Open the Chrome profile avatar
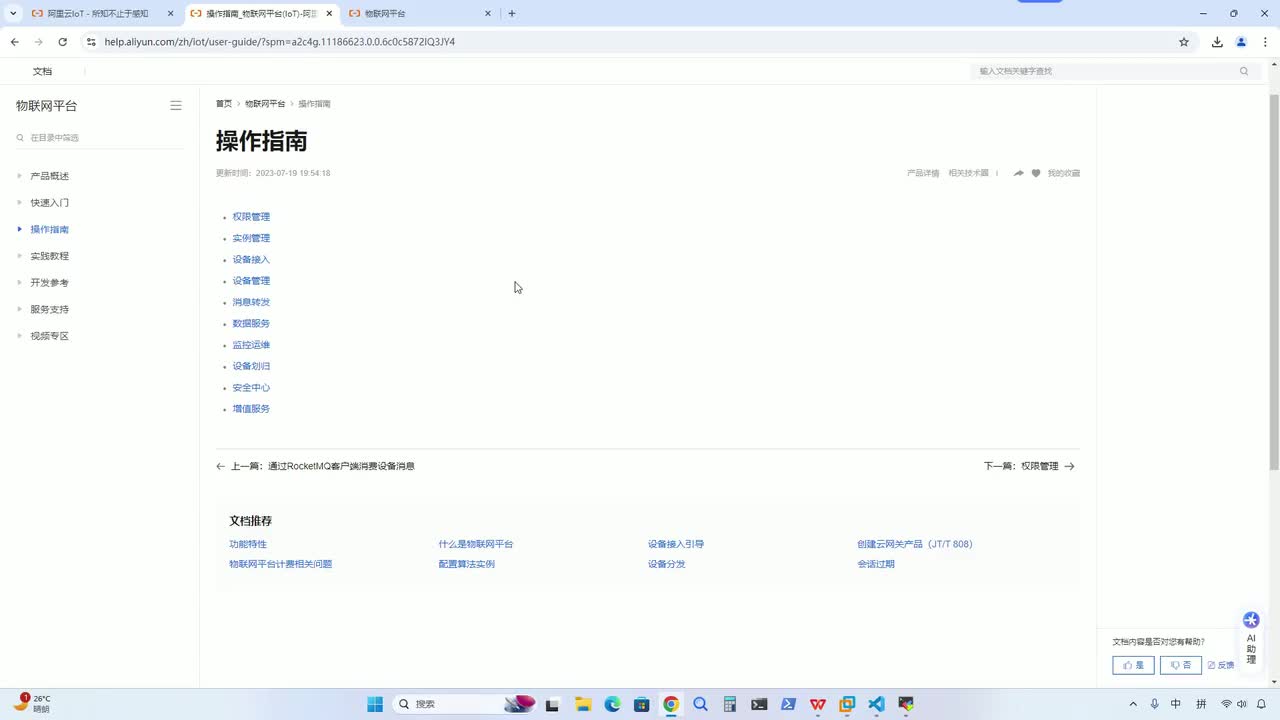The height and width of the screenshot is (720, 1280). [1241, 42]
